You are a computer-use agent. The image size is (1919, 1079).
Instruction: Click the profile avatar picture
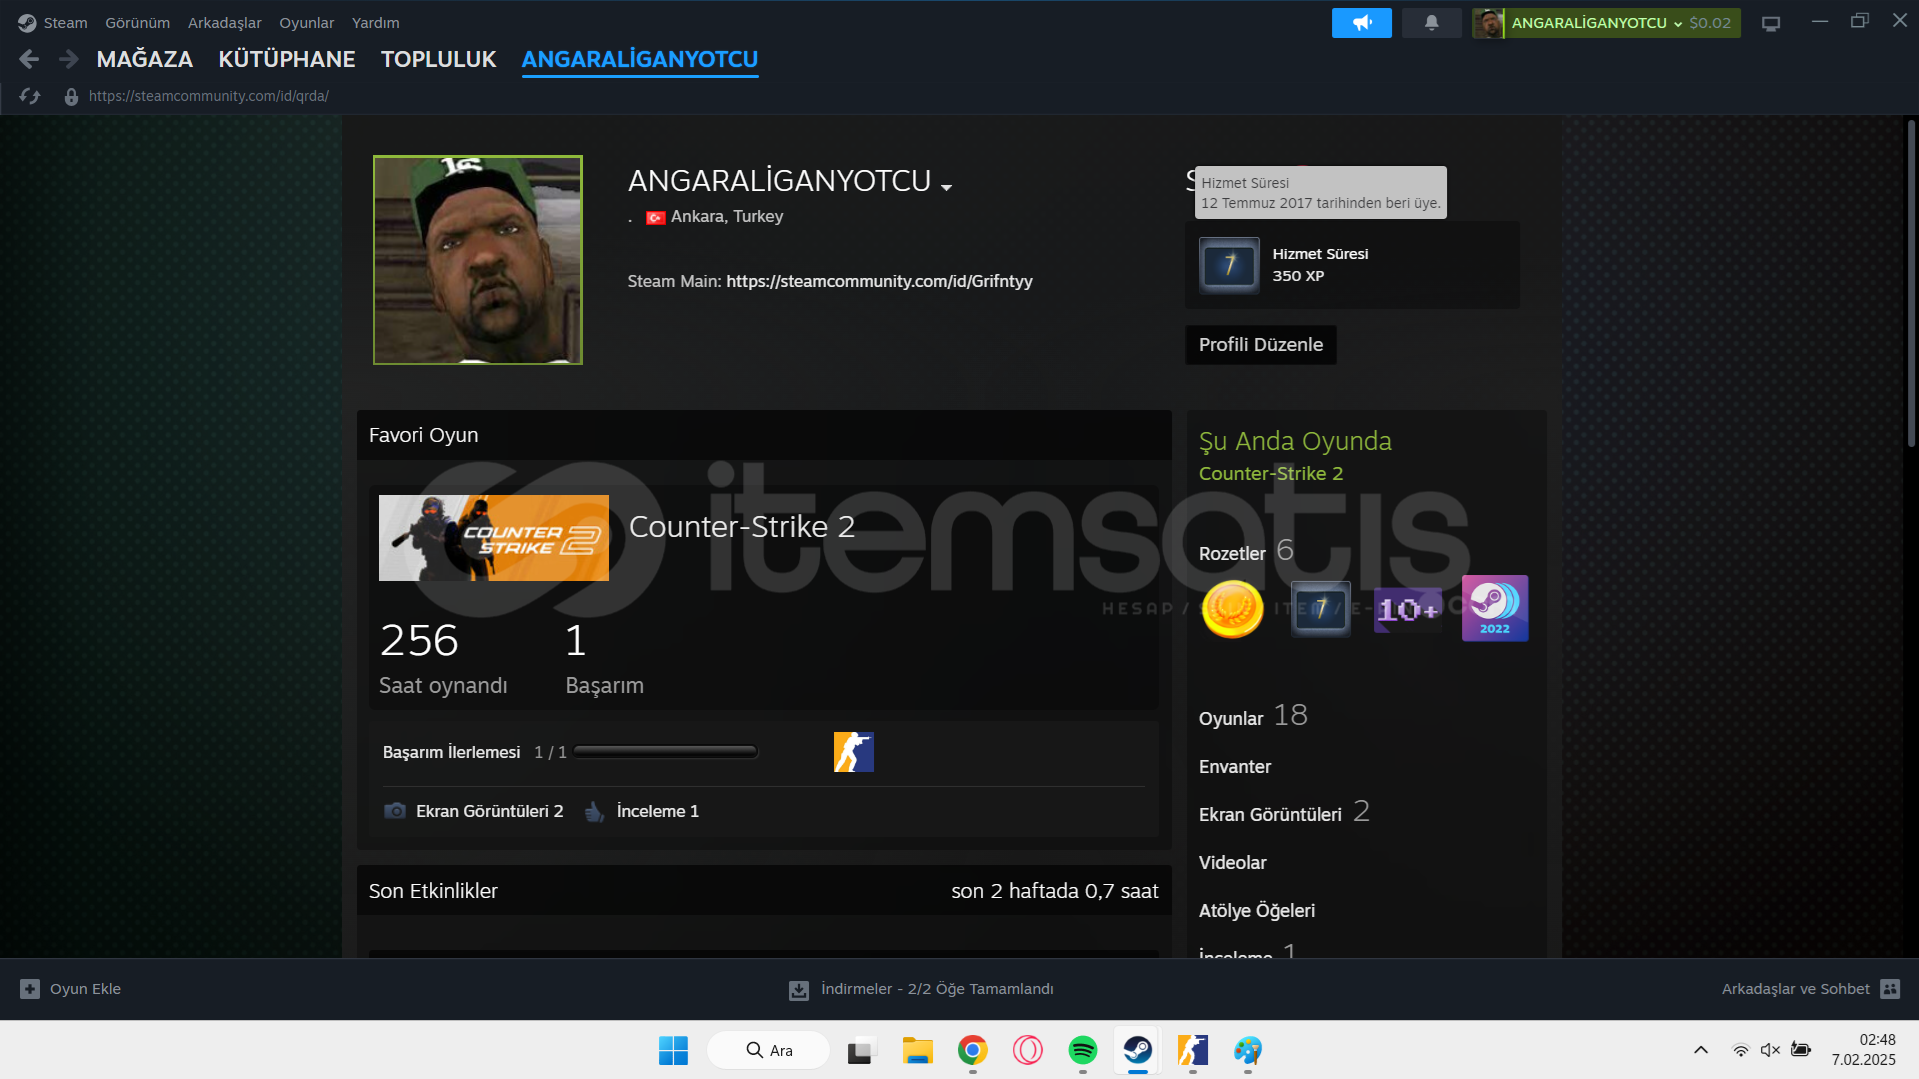tap(477, 260)
